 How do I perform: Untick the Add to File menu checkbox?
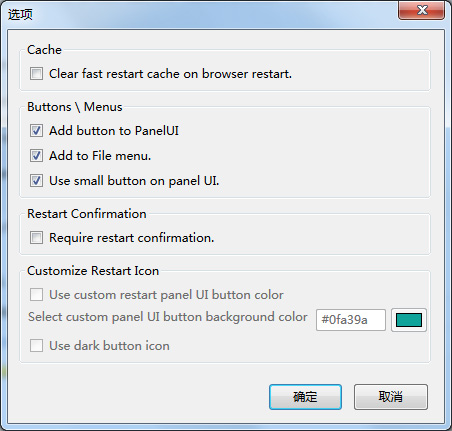click(x=36, y=156)
